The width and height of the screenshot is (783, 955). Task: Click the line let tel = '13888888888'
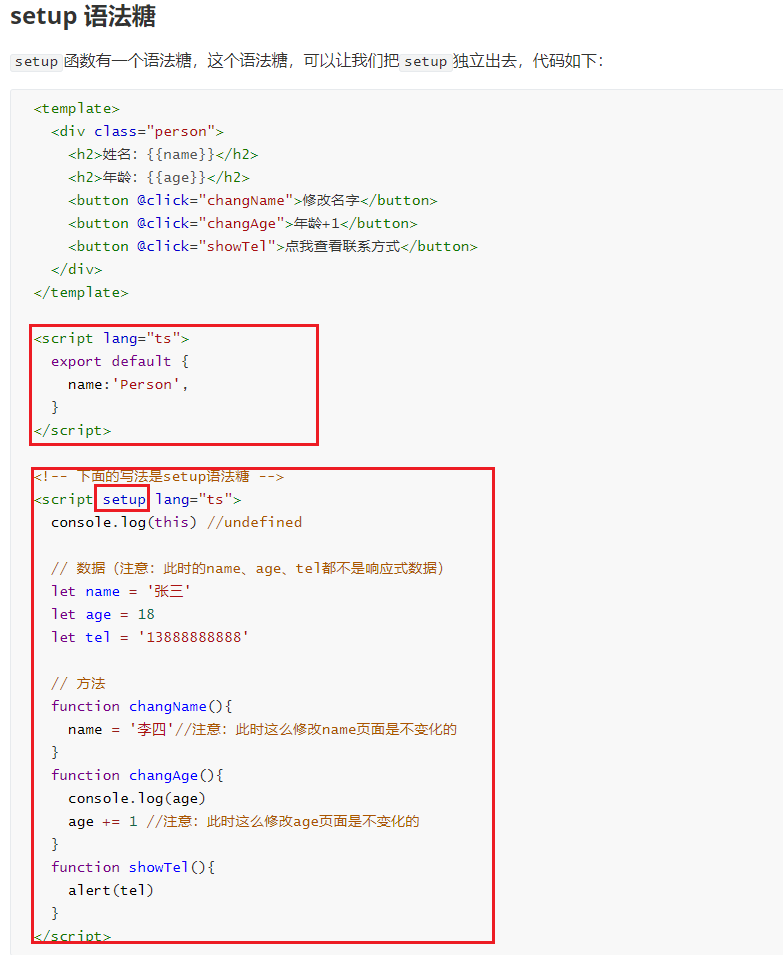click(150, 637)
